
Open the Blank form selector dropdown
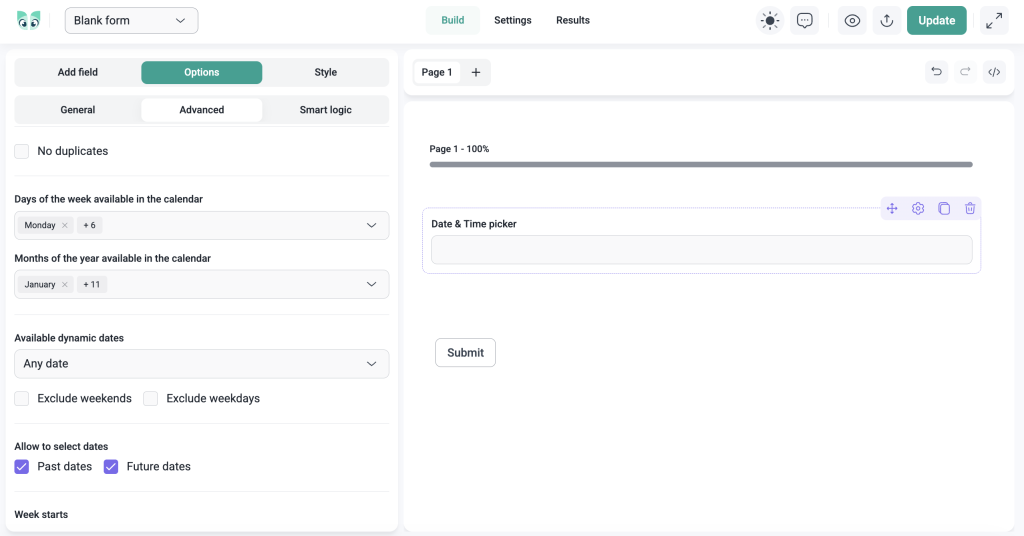(131, 20)
